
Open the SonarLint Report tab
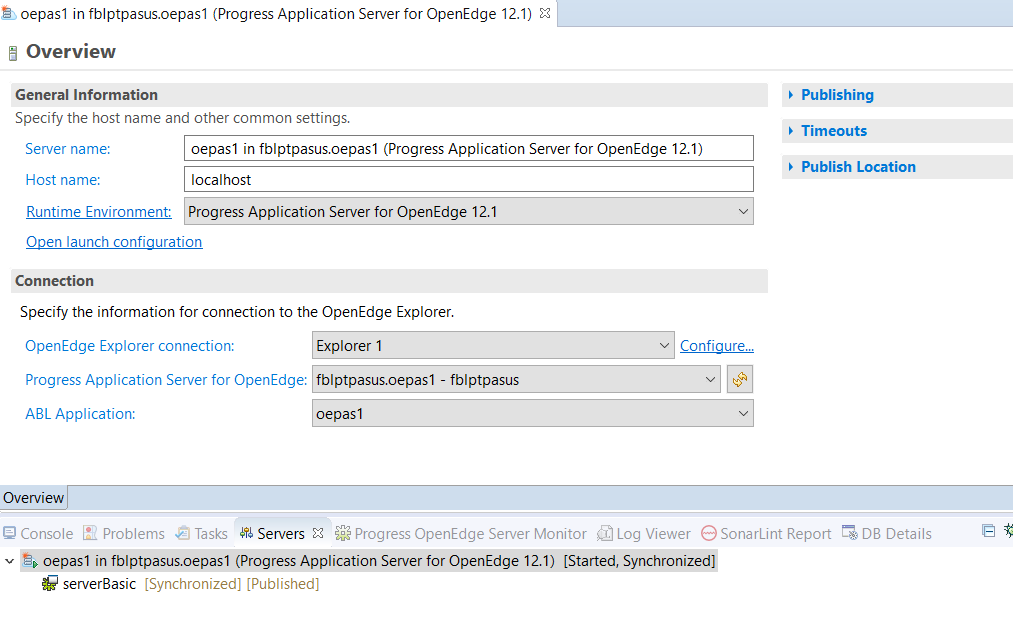766,533
